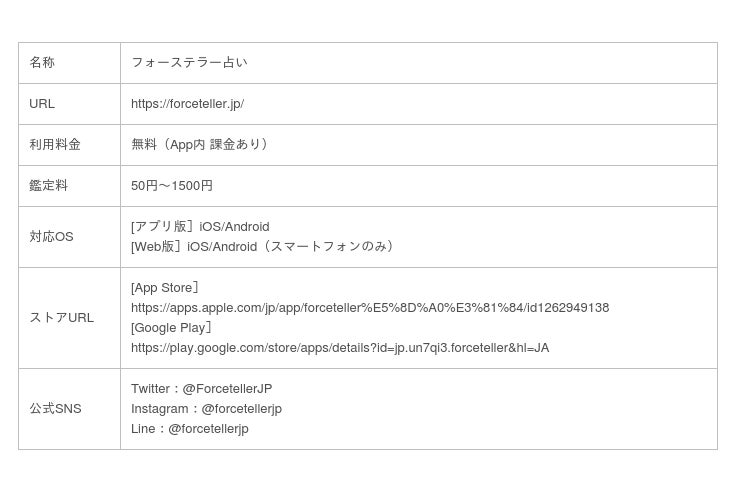Open the Apple App Store URL
This screenshot has width=740, height=490.
coord(369,308)
